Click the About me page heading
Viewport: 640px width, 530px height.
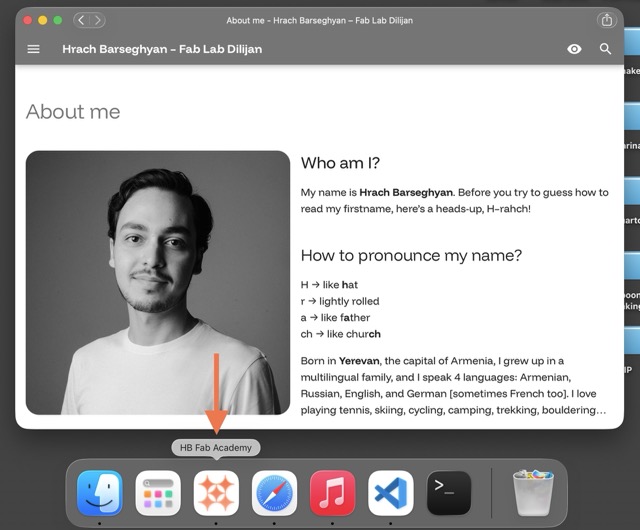coord(73,111)
